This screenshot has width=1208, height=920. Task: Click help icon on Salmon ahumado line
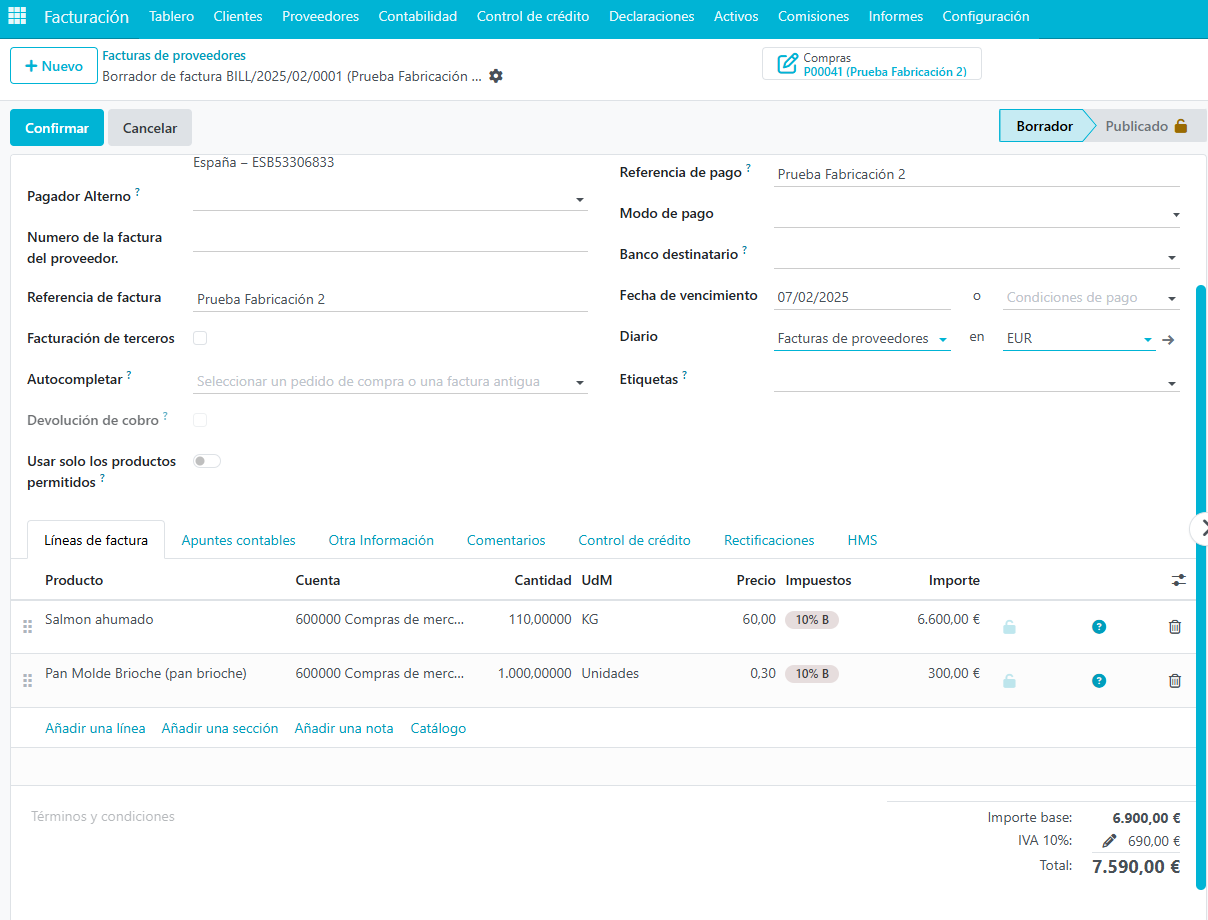1099,627
